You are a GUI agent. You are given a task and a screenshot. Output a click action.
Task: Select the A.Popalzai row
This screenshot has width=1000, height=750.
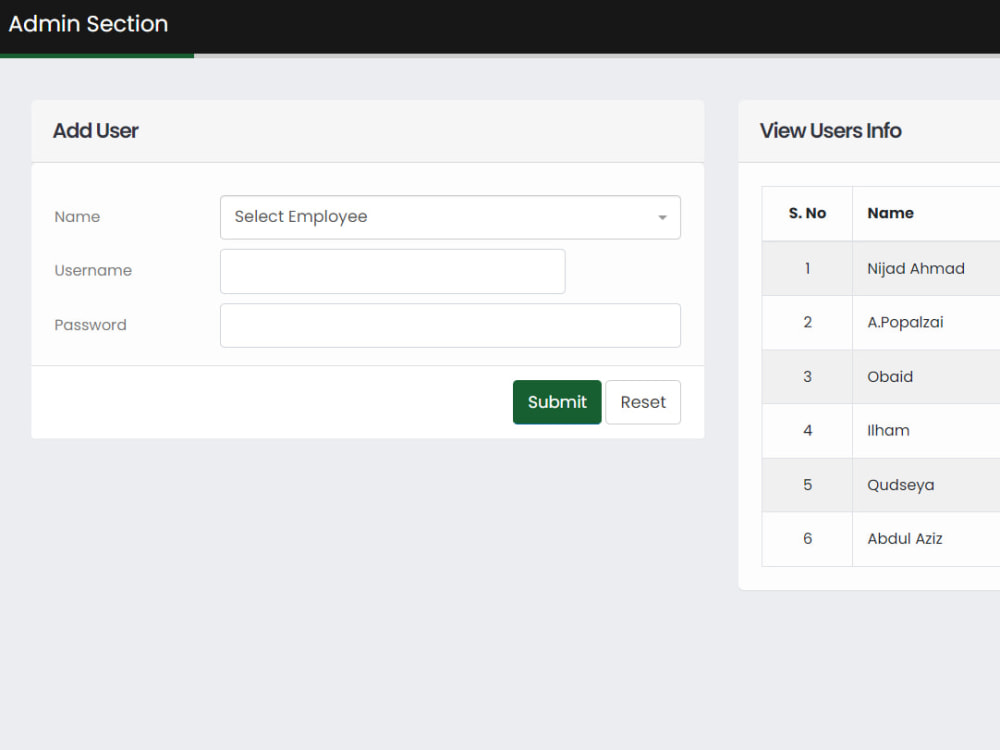click(881, 323)
